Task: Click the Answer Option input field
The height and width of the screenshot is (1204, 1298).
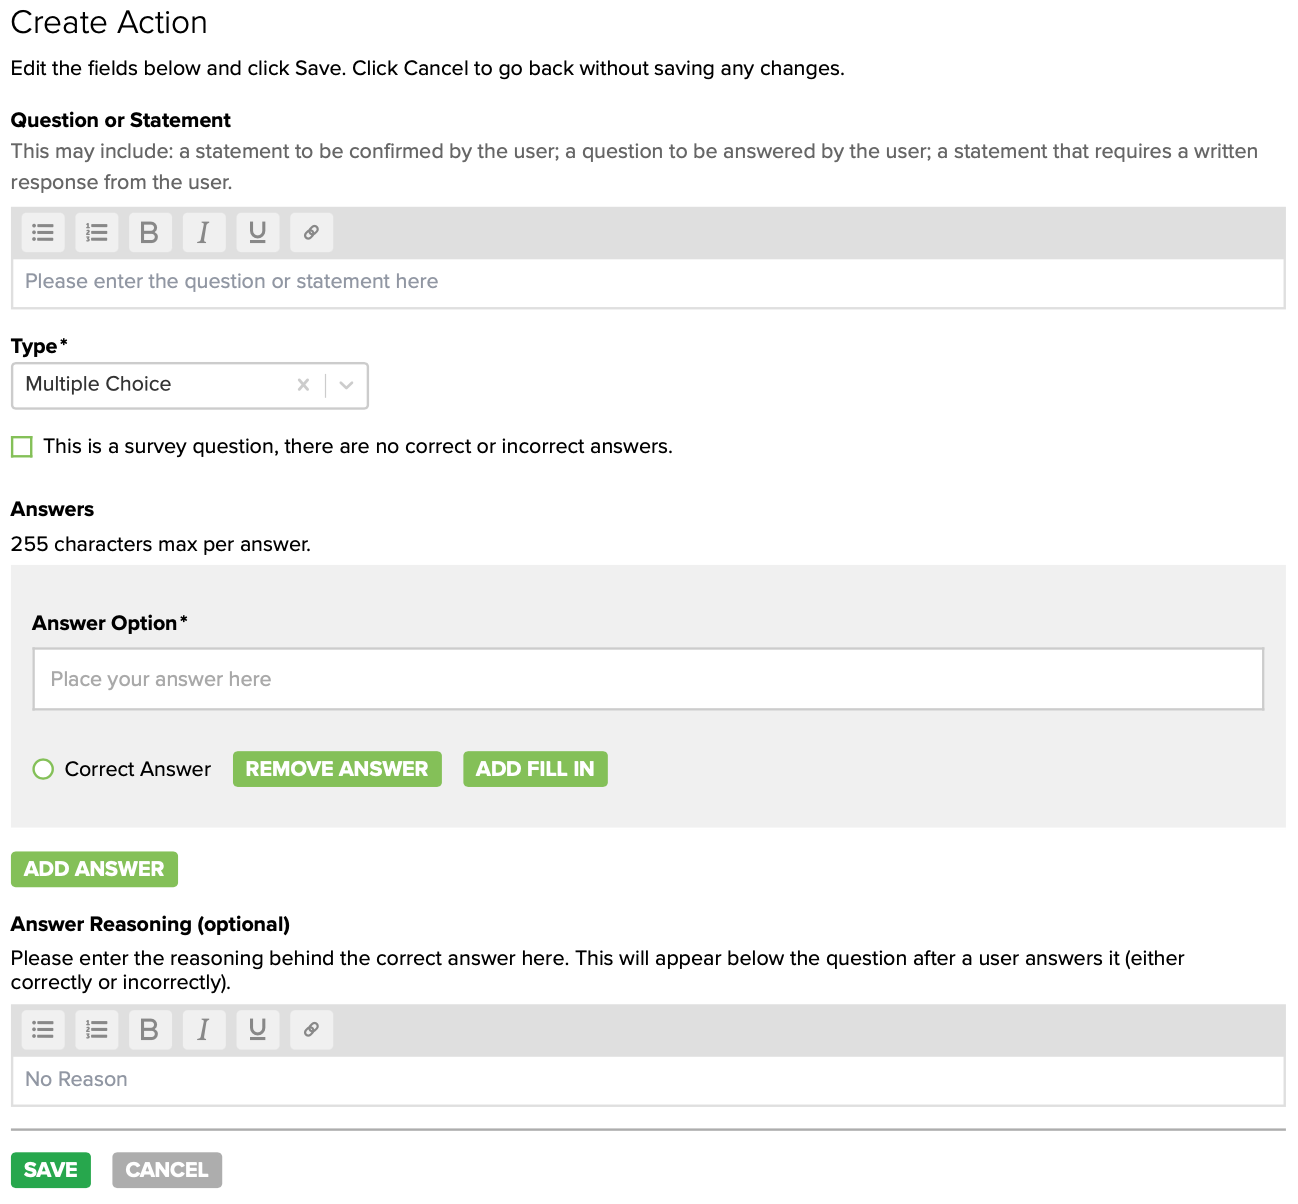Action: point(648,679)
